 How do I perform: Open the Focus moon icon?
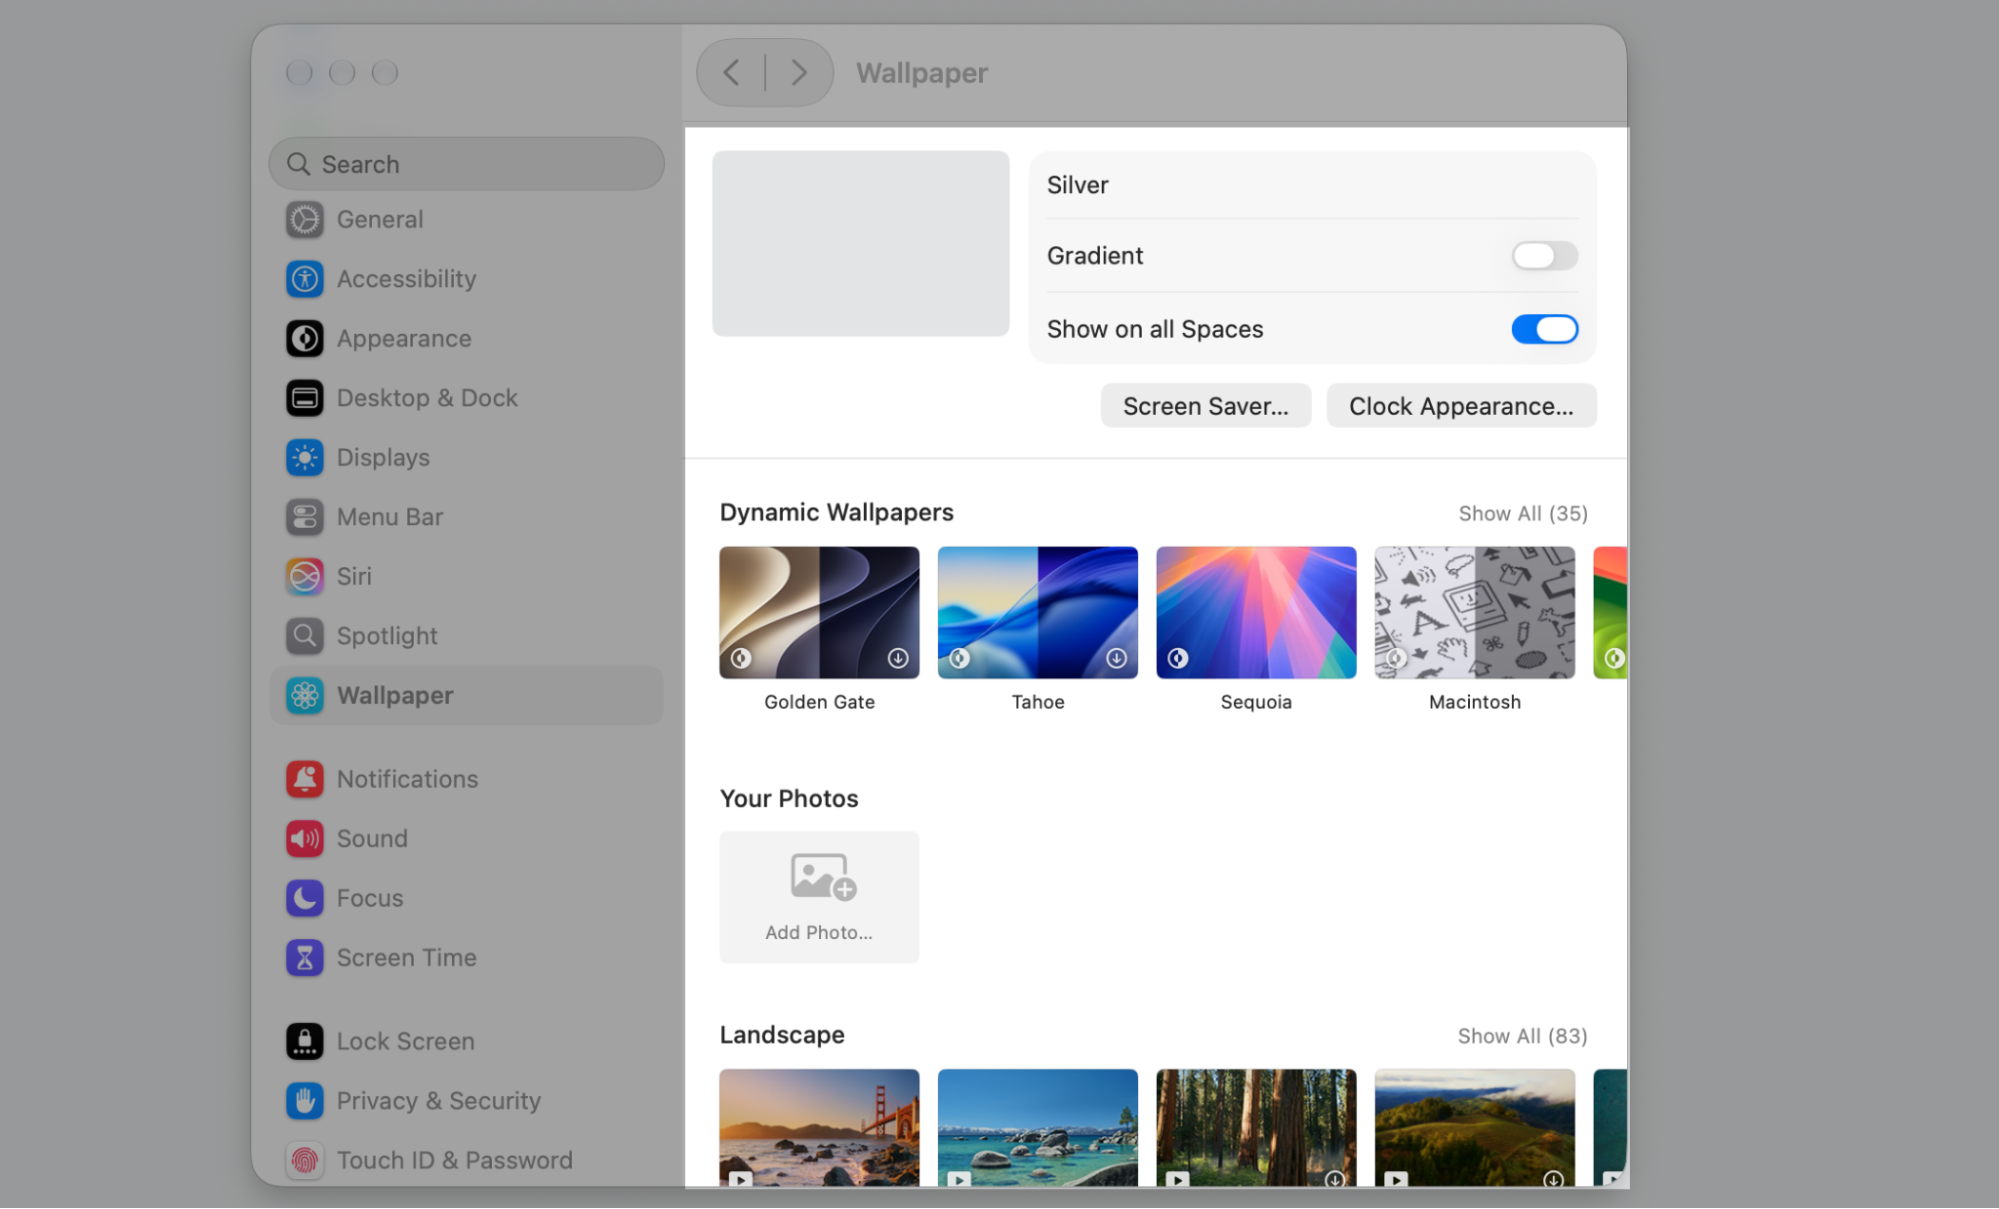[304, 898]
